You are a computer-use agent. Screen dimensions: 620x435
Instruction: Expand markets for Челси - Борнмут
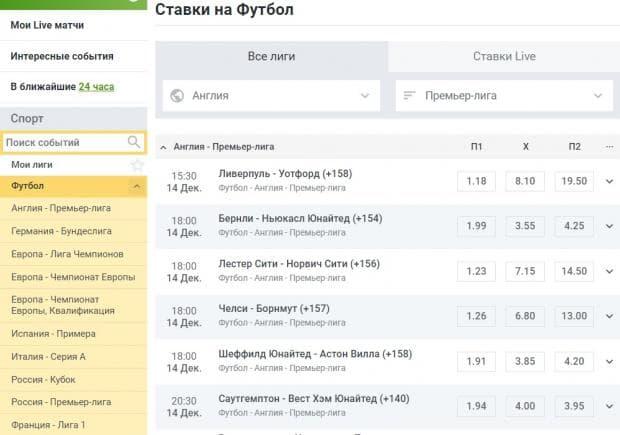(x=609, y=316)
